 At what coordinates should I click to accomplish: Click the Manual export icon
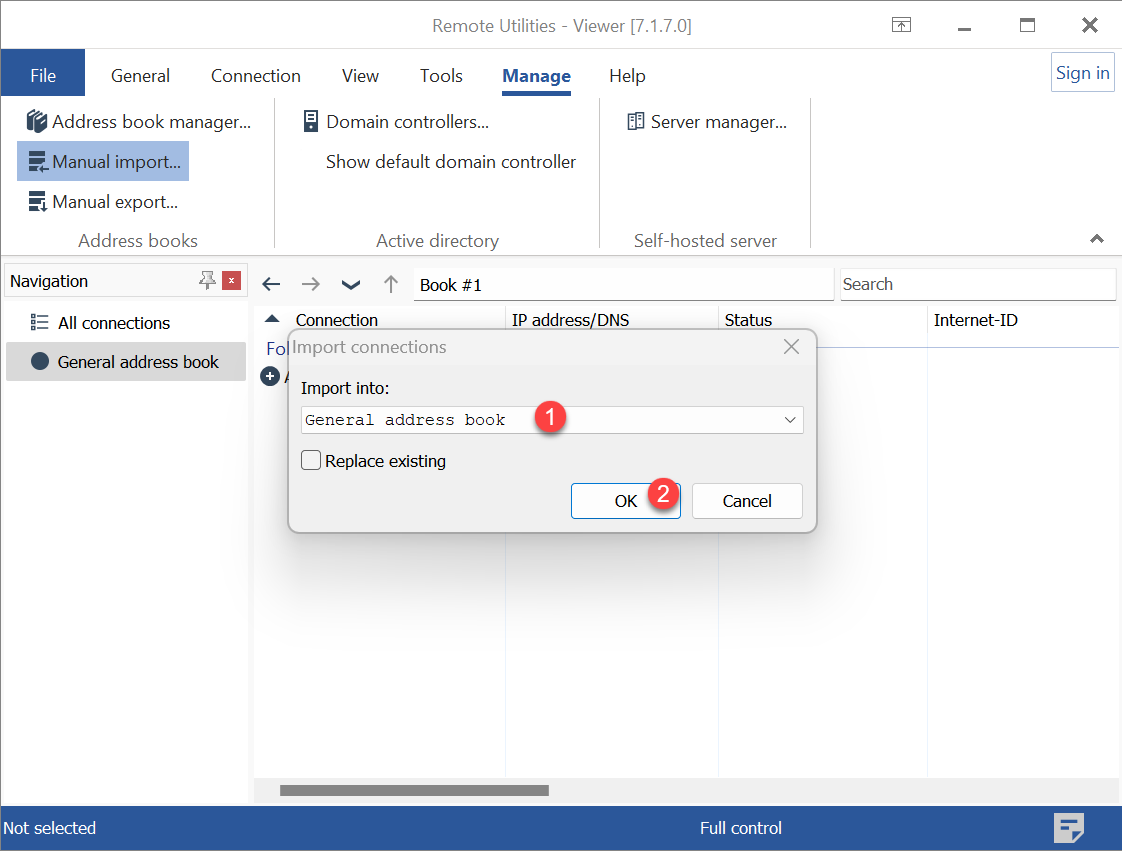point(37,202)
